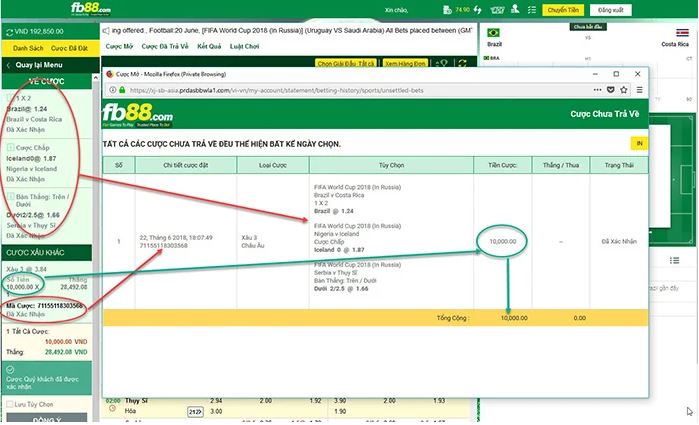Screen dimensions: 699x425
Task: Click the fb88.com logo in popup
Action: click(138, 115)
